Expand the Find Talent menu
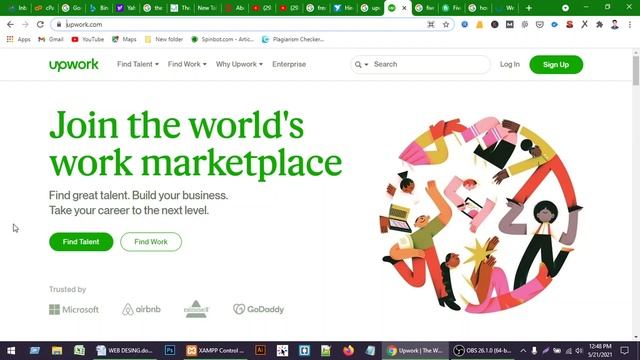The image size is (640, 360). tap(138, 64)
